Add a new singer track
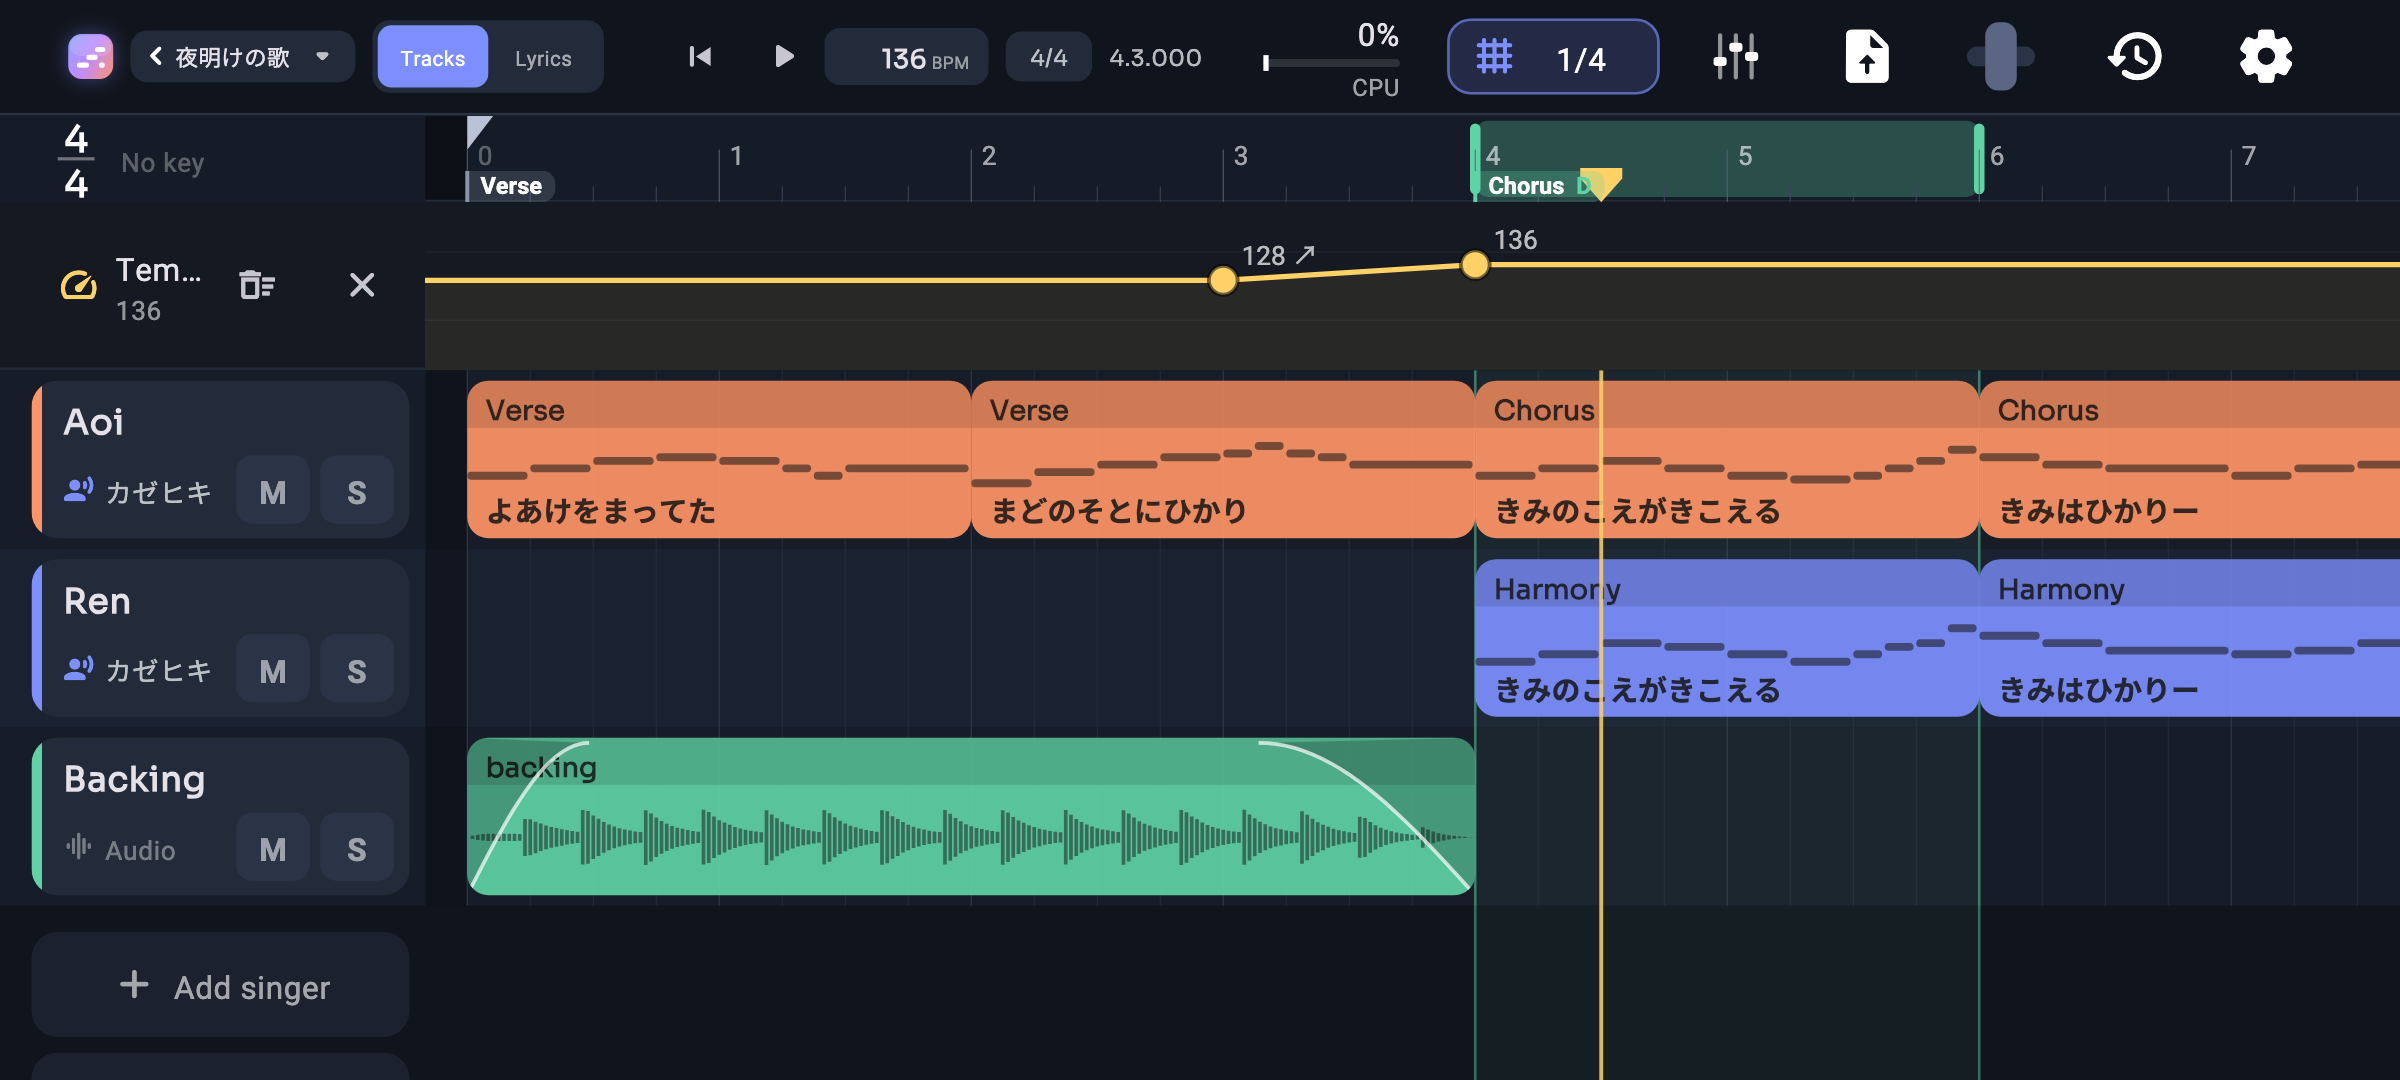Image resolution: width=2400 pixels, height=1080 pixels. [220, 986]
